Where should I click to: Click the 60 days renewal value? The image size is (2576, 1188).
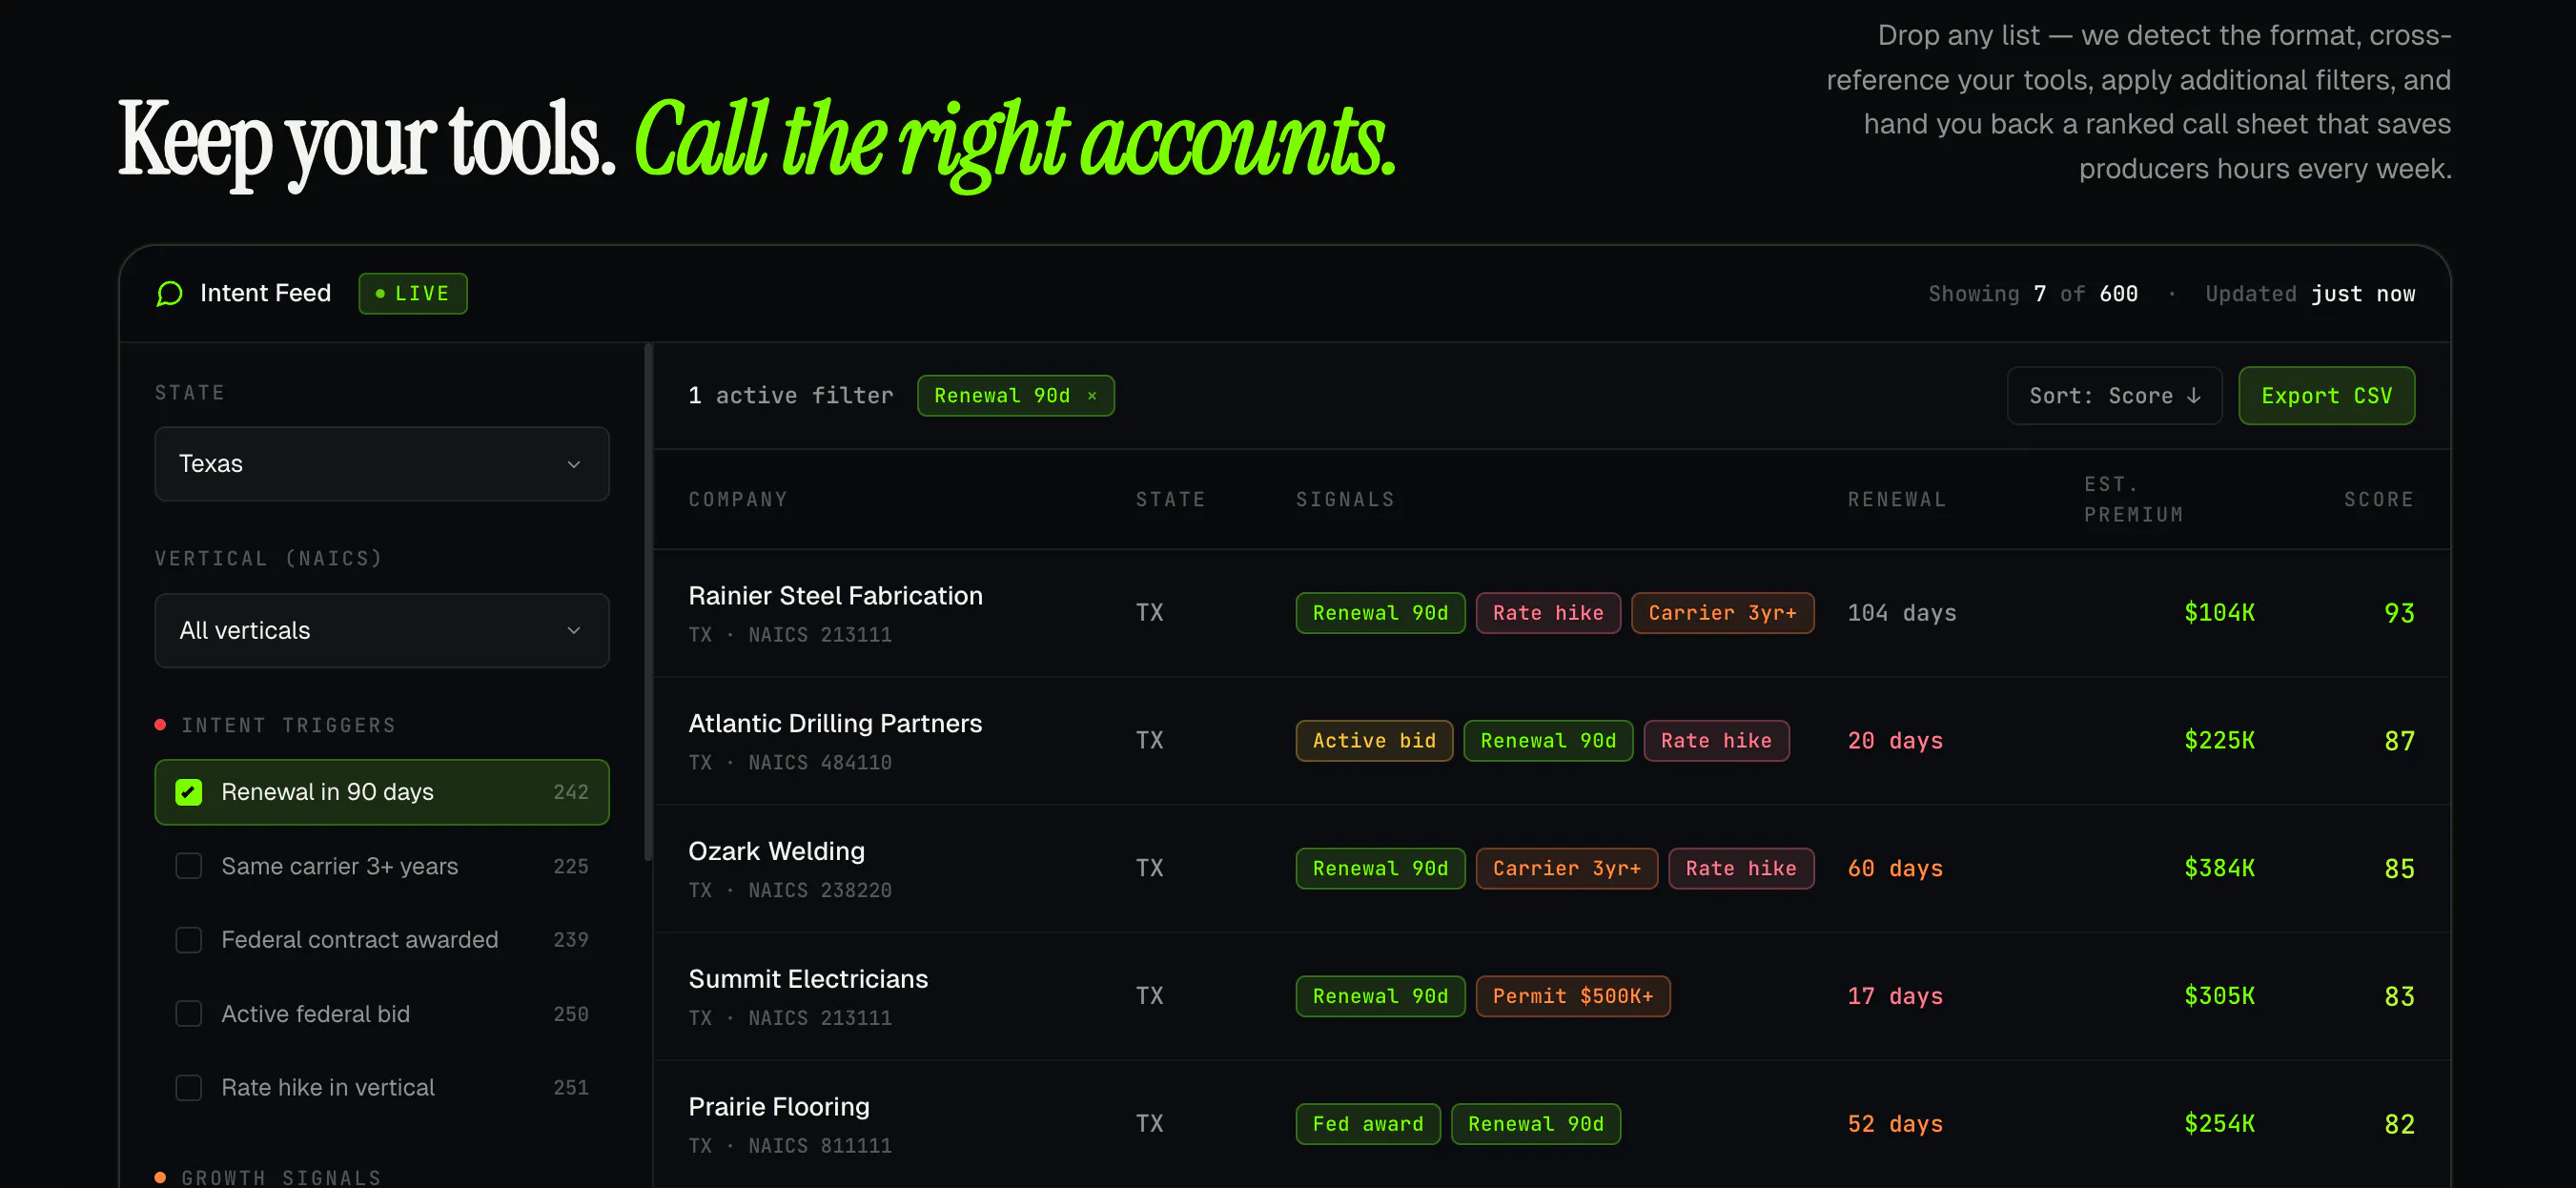pyautogui.click(x=1895, y=869)
